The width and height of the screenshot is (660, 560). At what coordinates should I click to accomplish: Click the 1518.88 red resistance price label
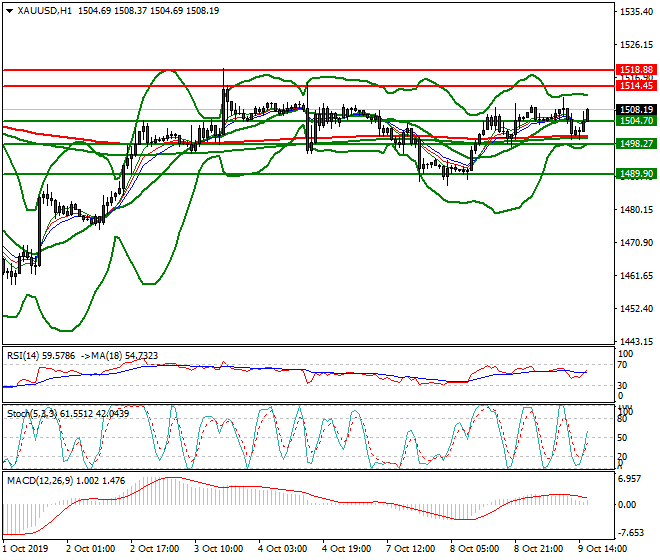pyautogui.click(x=636, y=69)
